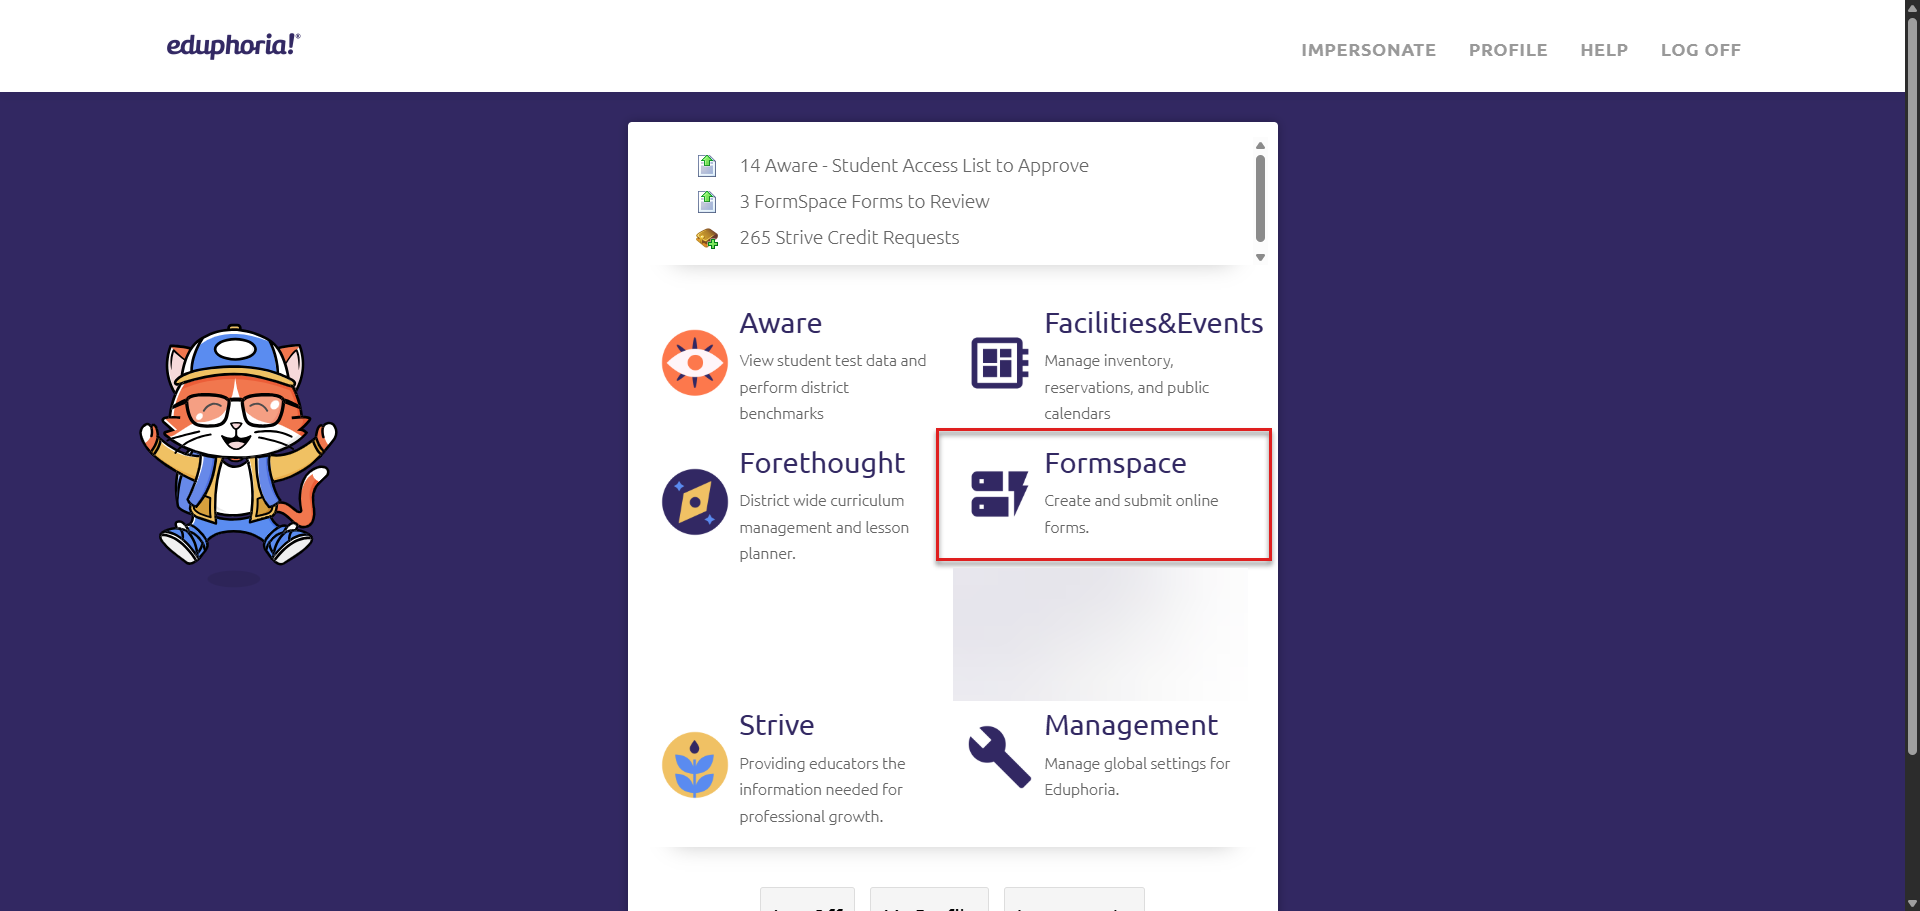This screenshot has height=911, width=1920.
Task: Click the Strive Credit Requests icon
Action: pos(707,238)
